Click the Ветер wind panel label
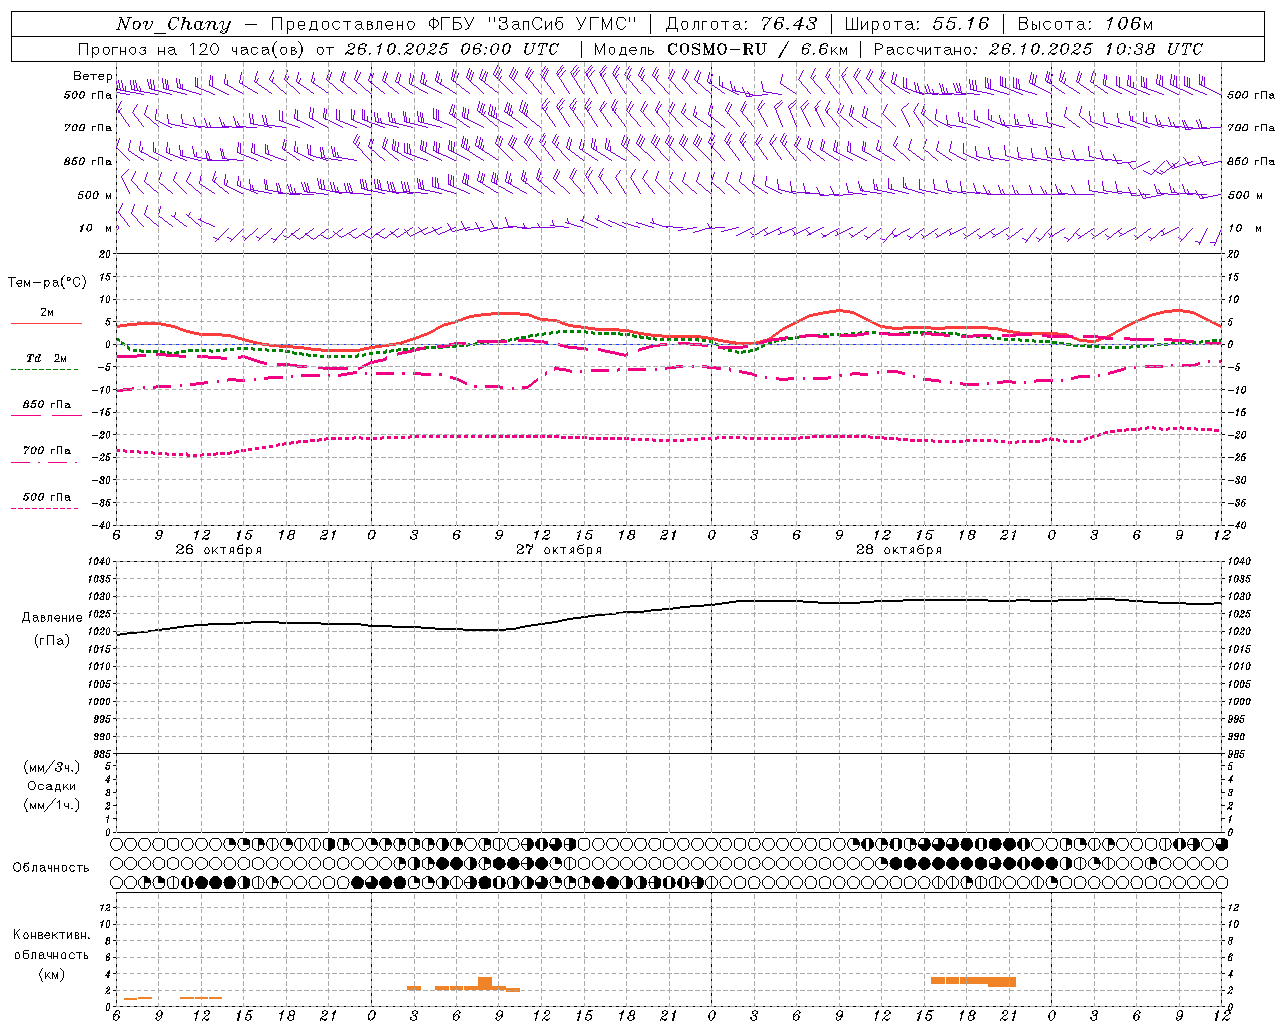1280x1024 pixels. (x=93, y=76)
